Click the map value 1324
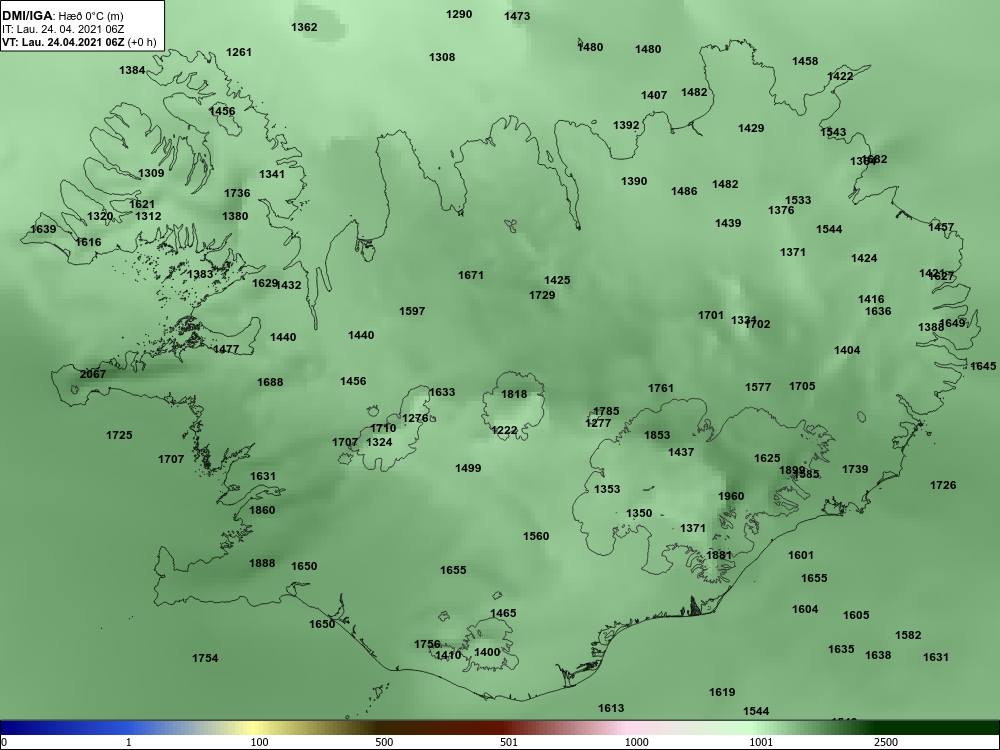The width and height of the screenshot is (1000, 750). coord(379,442)
